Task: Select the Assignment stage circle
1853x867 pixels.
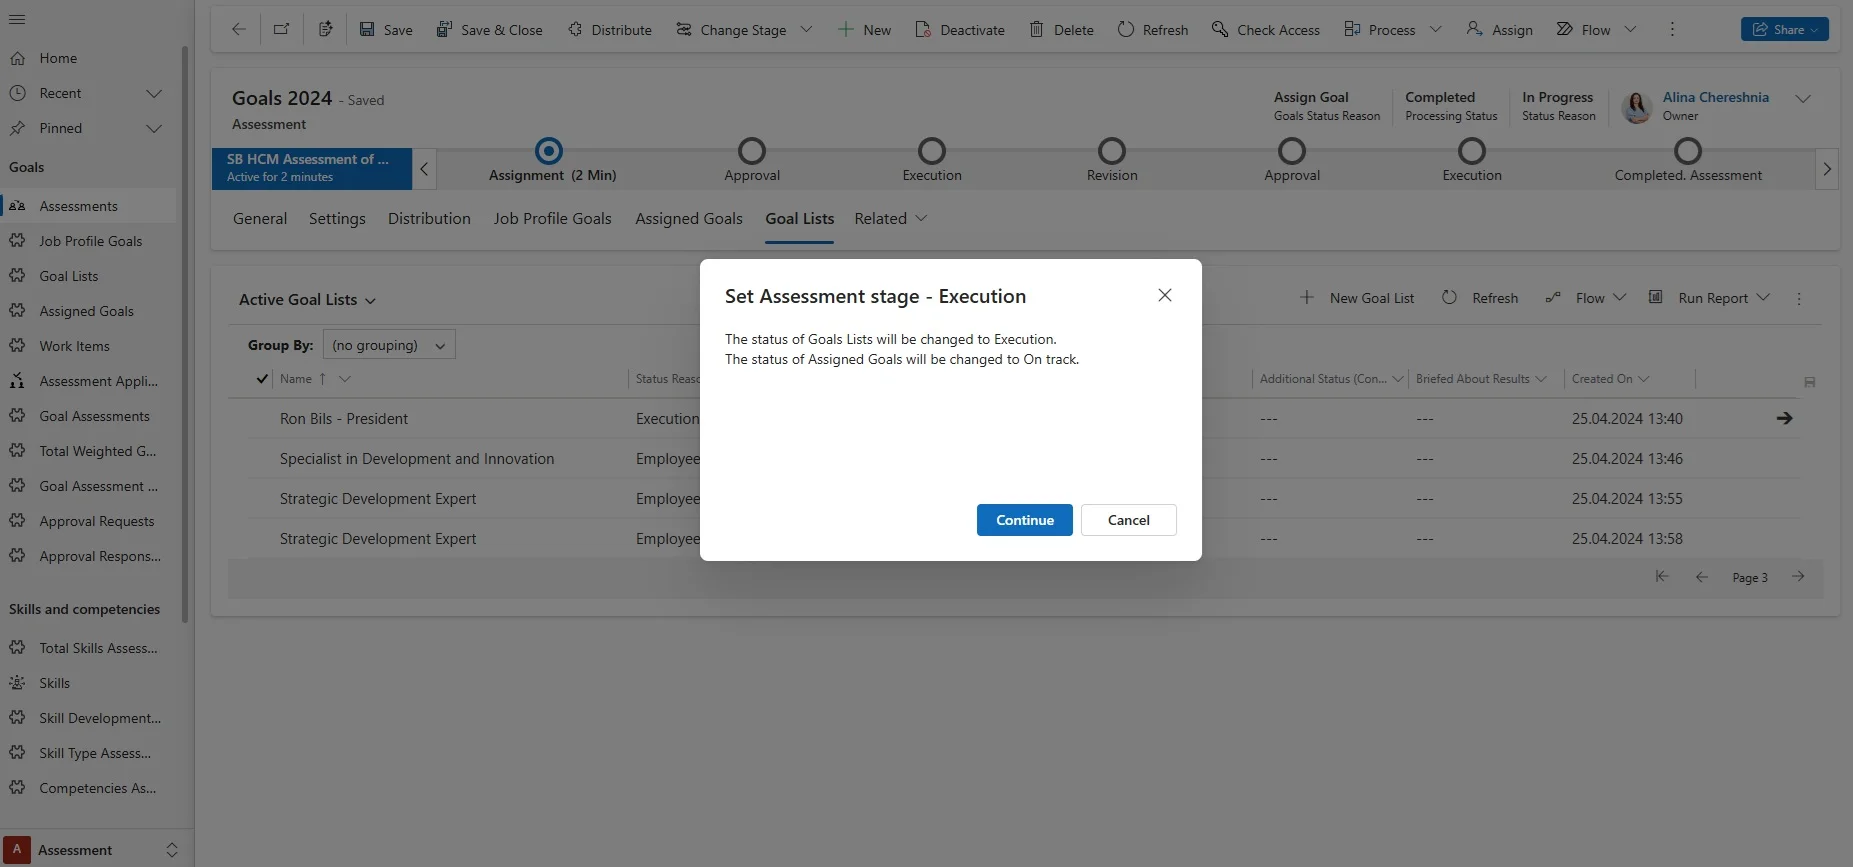Action: coord(549,151)
